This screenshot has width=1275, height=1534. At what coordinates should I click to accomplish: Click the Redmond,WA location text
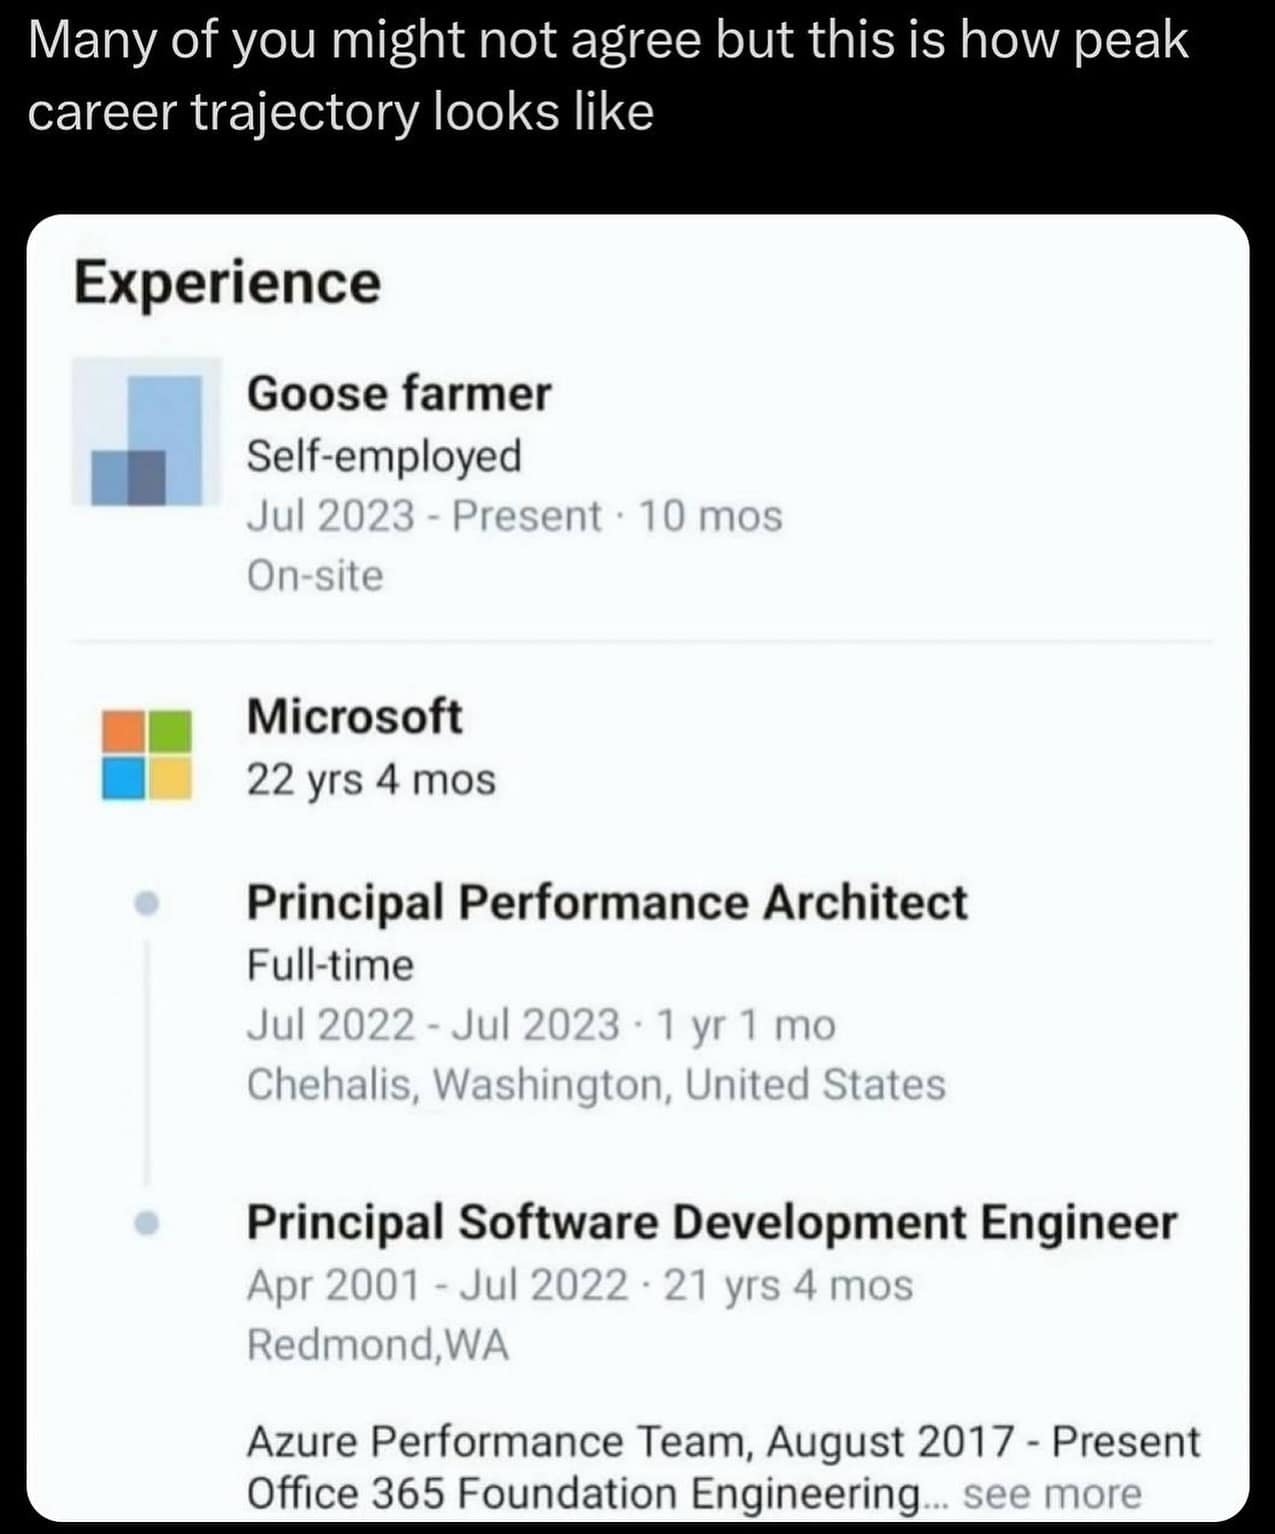tap(378, 1345)
